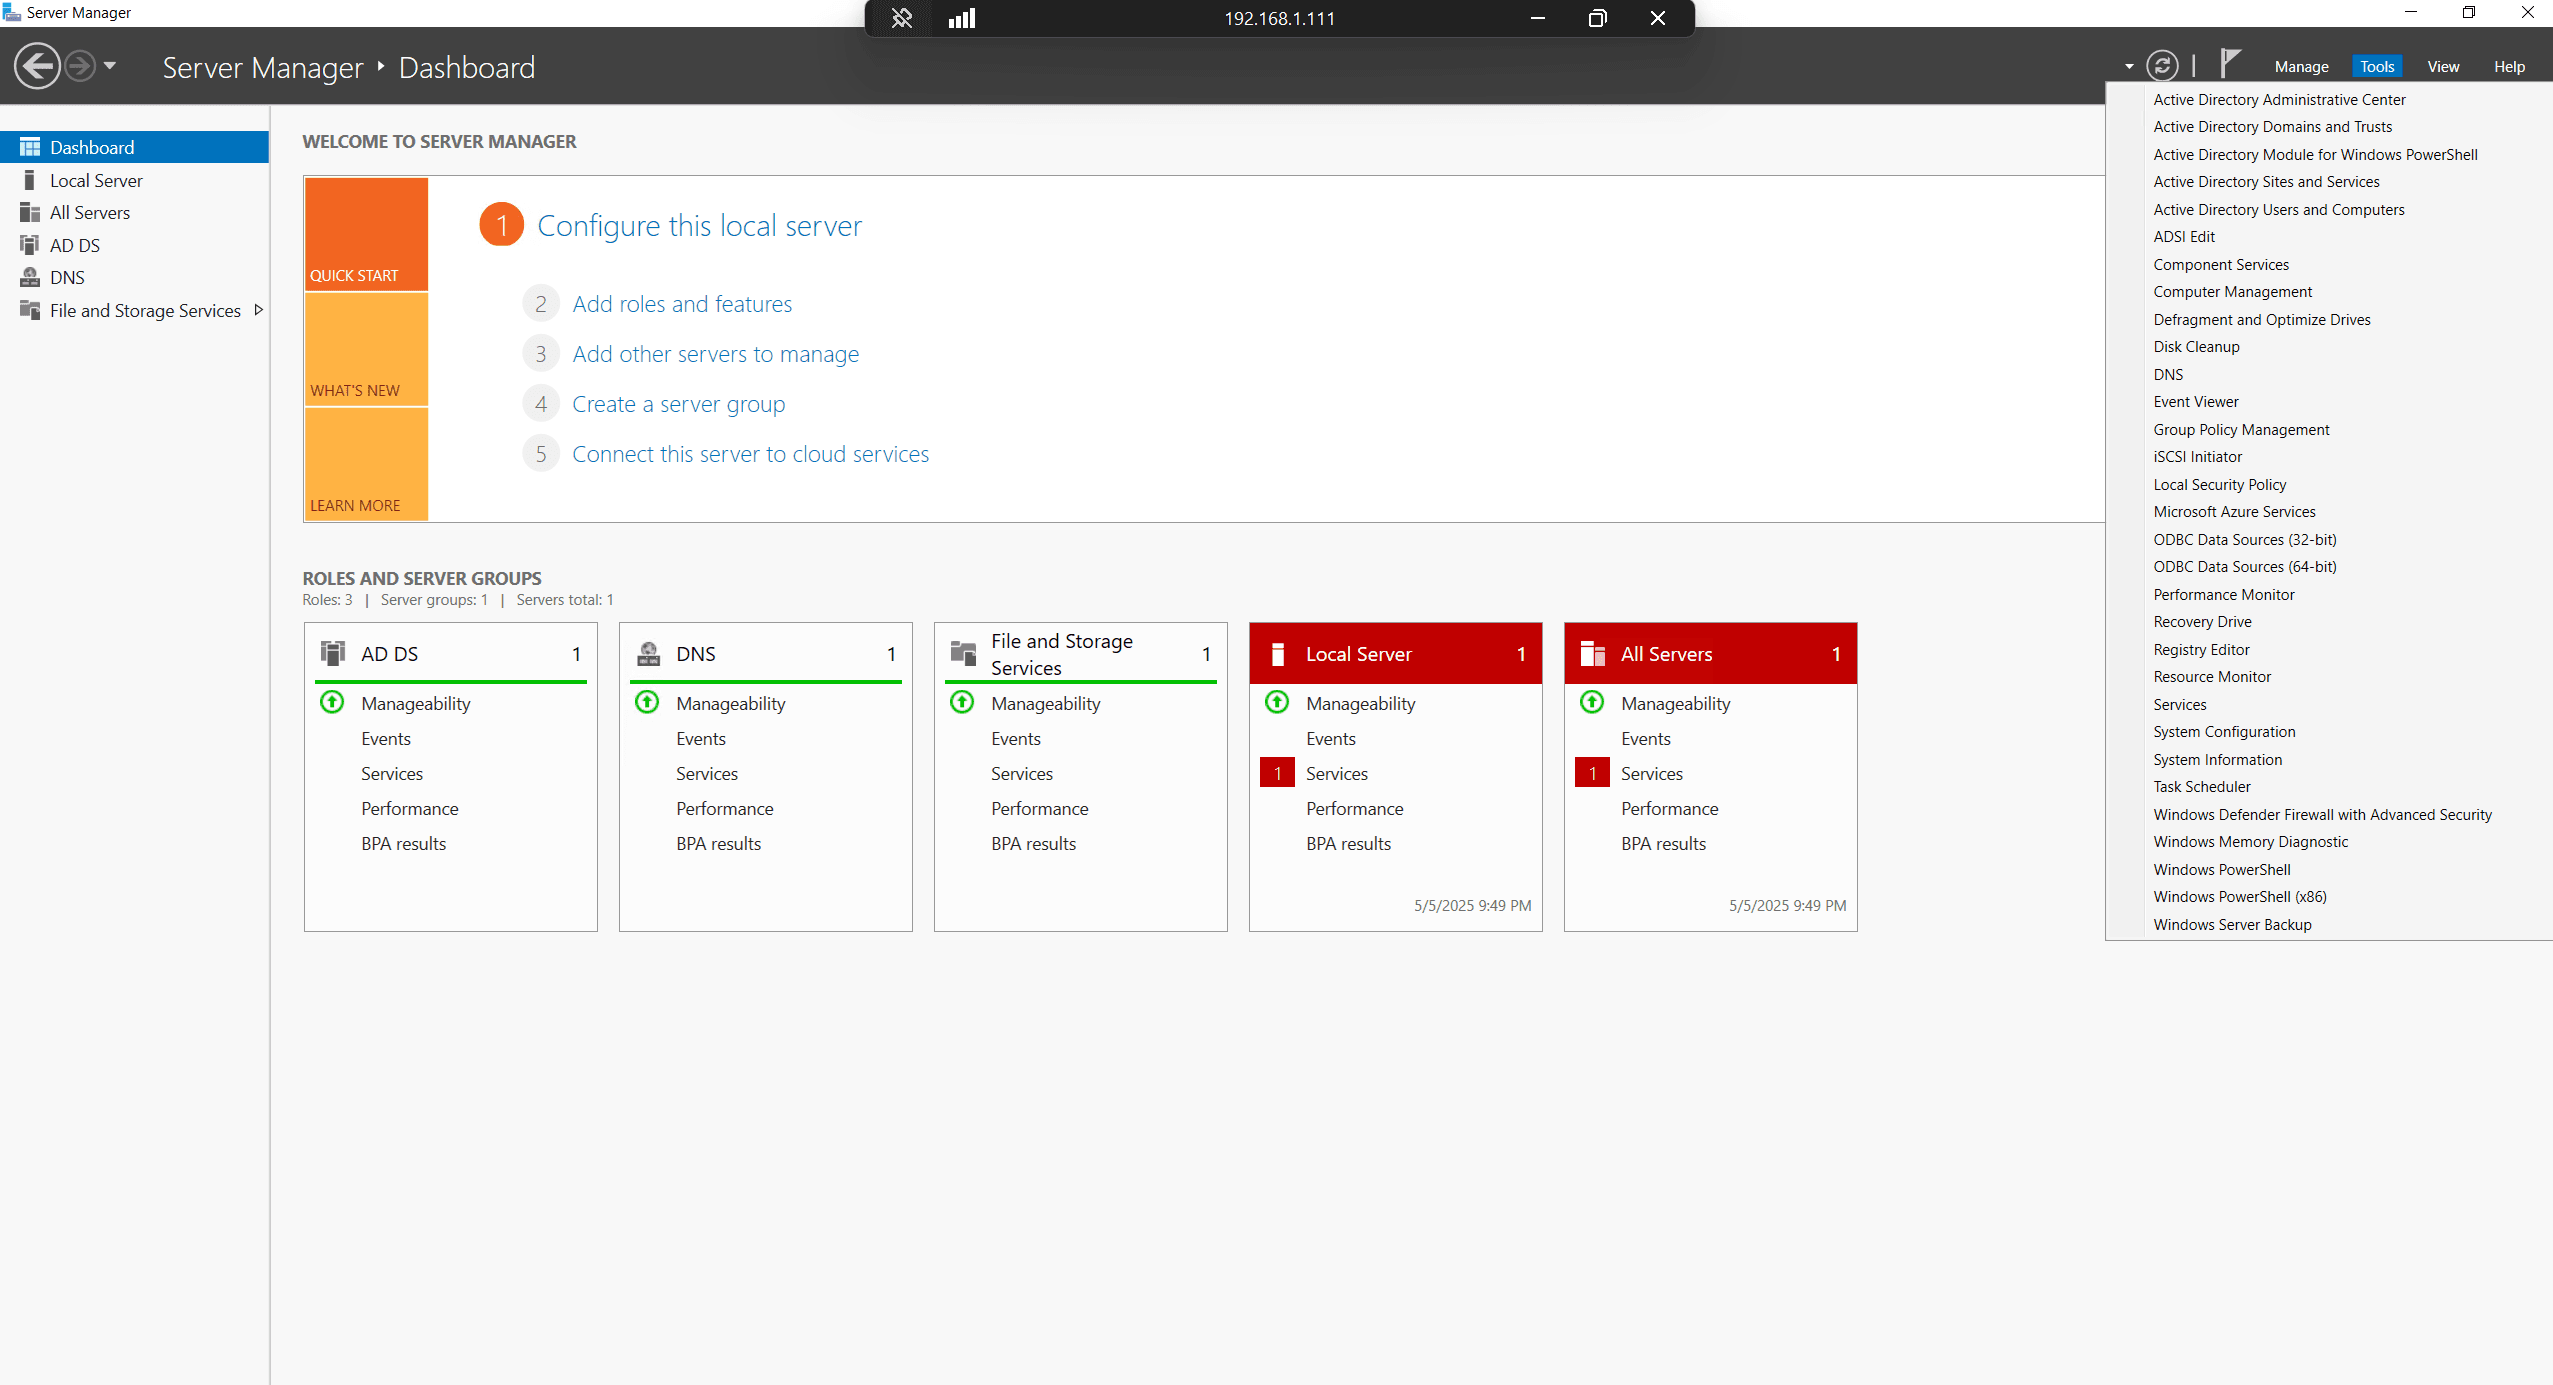Open the navigation history dropdown arrow
The width and height of the screenshot is (2553, 1385).
click(x=110, y=66)
